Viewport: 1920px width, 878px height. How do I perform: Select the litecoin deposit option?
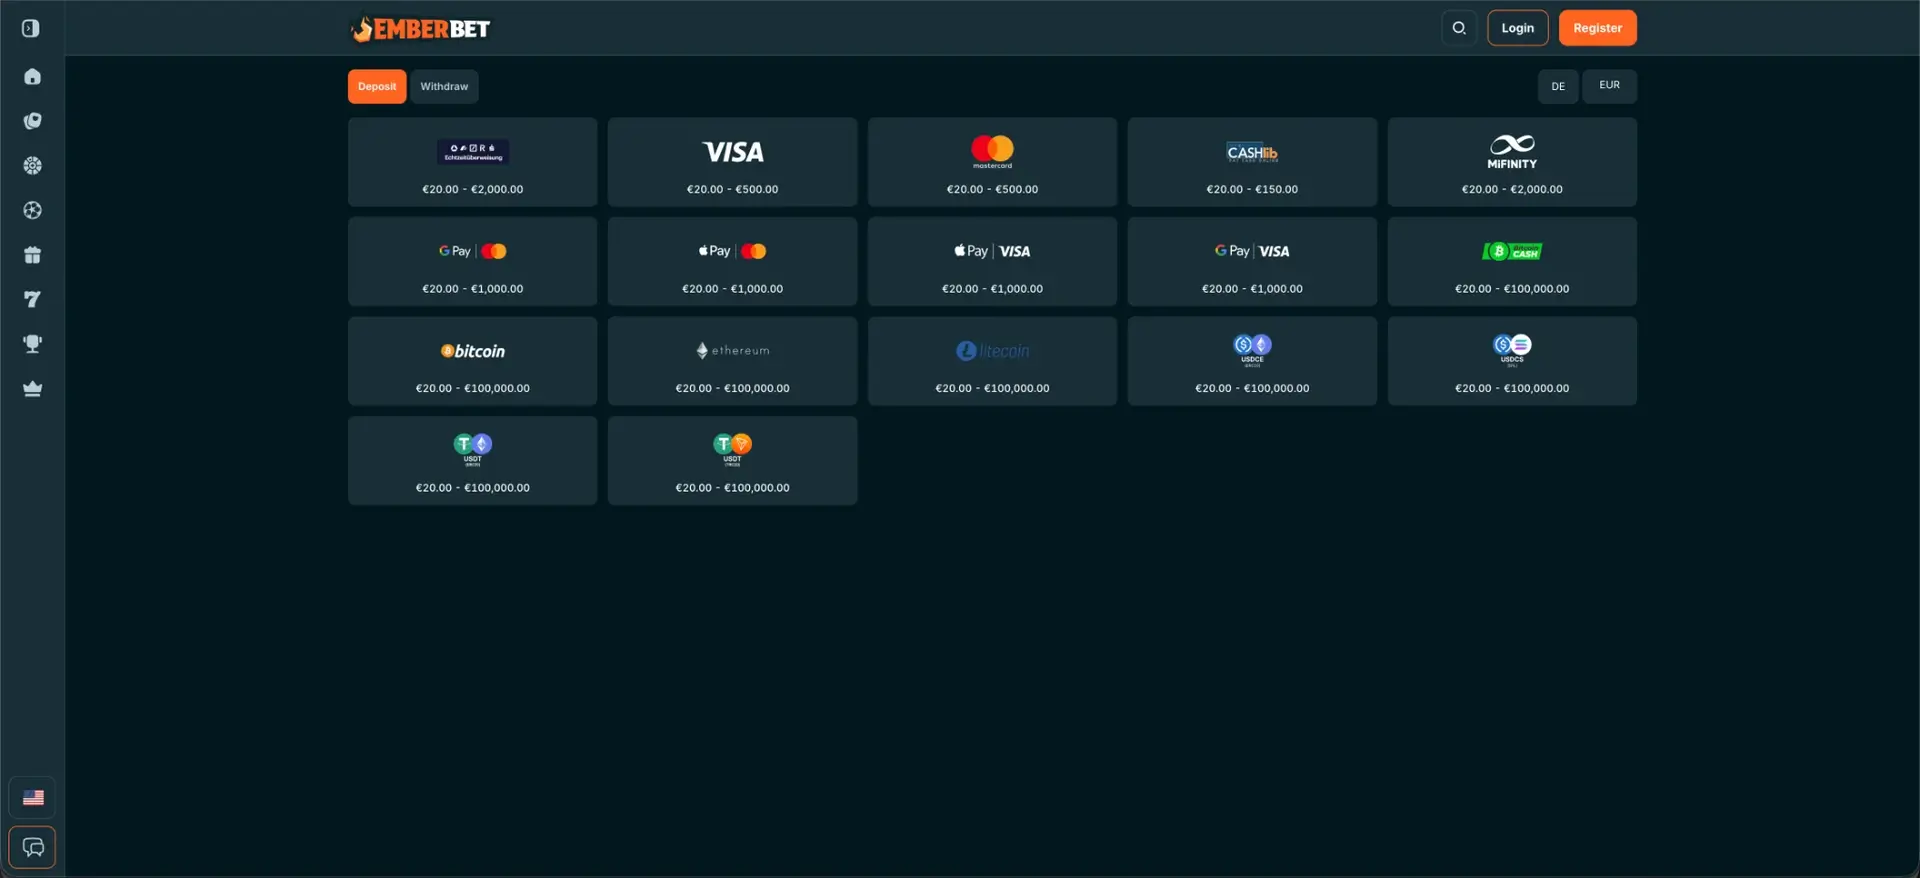click(x=992, y=361)
